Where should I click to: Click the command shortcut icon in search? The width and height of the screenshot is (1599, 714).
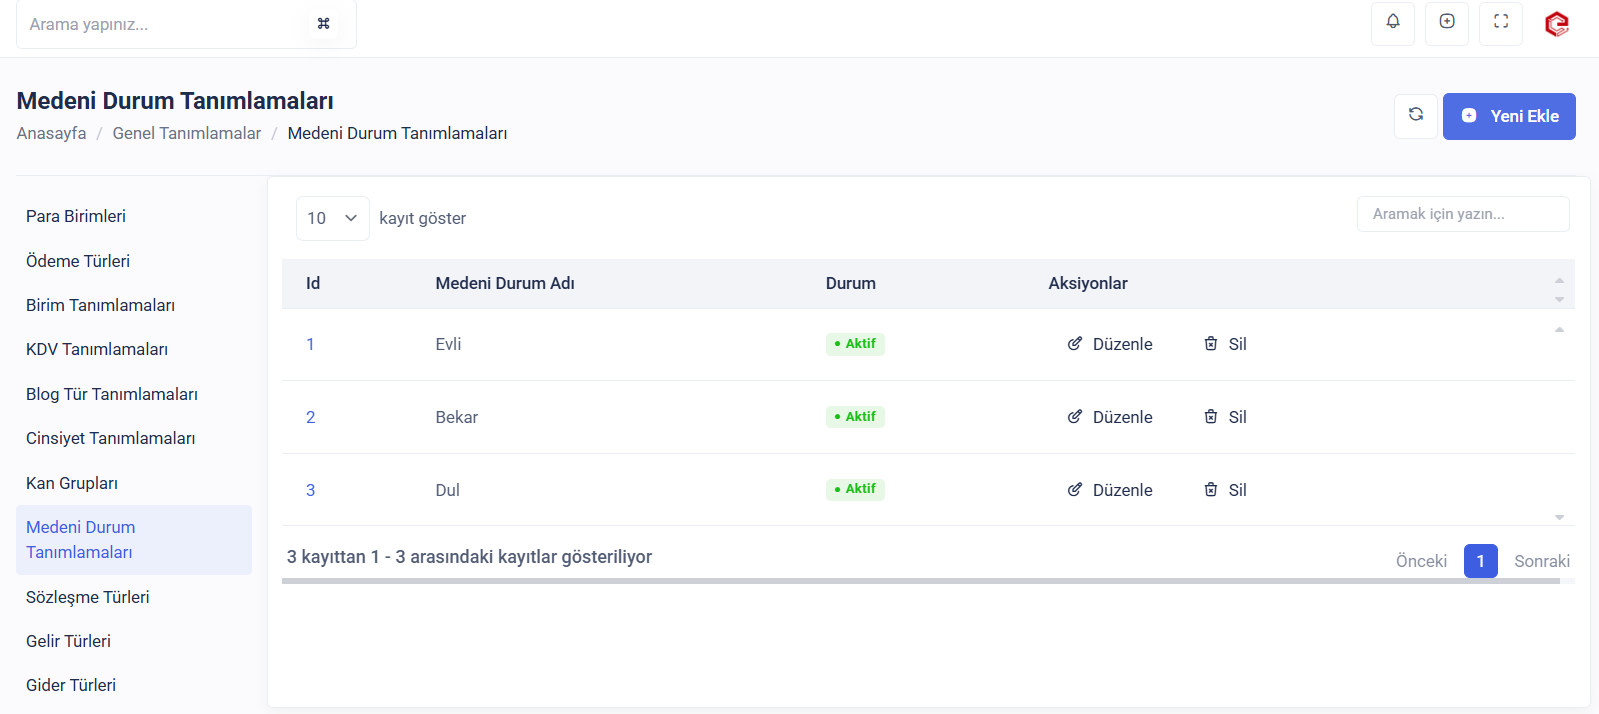(323, 24)
